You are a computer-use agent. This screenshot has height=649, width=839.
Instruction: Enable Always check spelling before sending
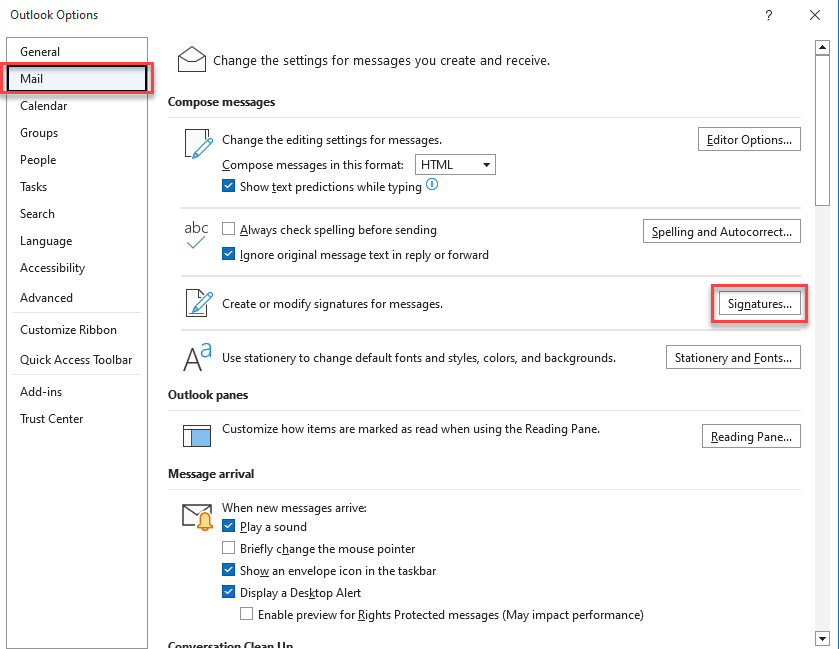(x=228, y=229)
